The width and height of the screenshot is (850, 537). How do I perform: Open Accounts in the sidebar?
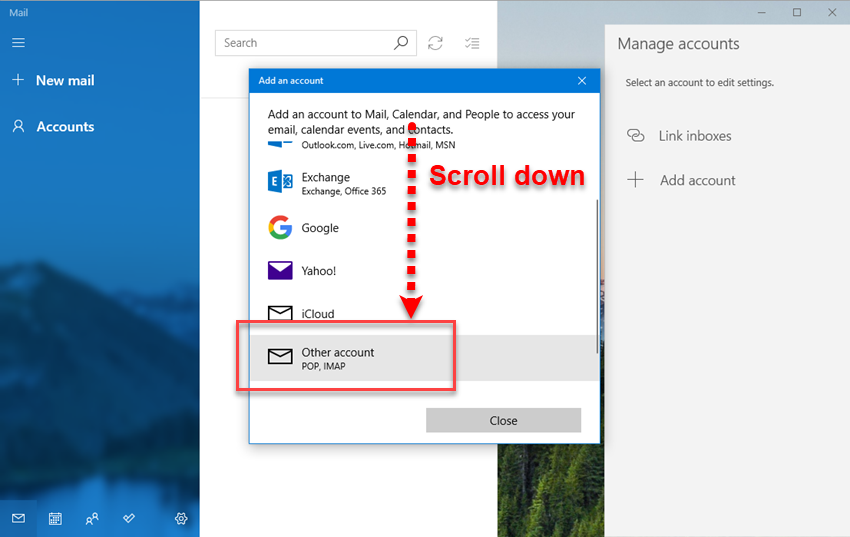point(65,126)
